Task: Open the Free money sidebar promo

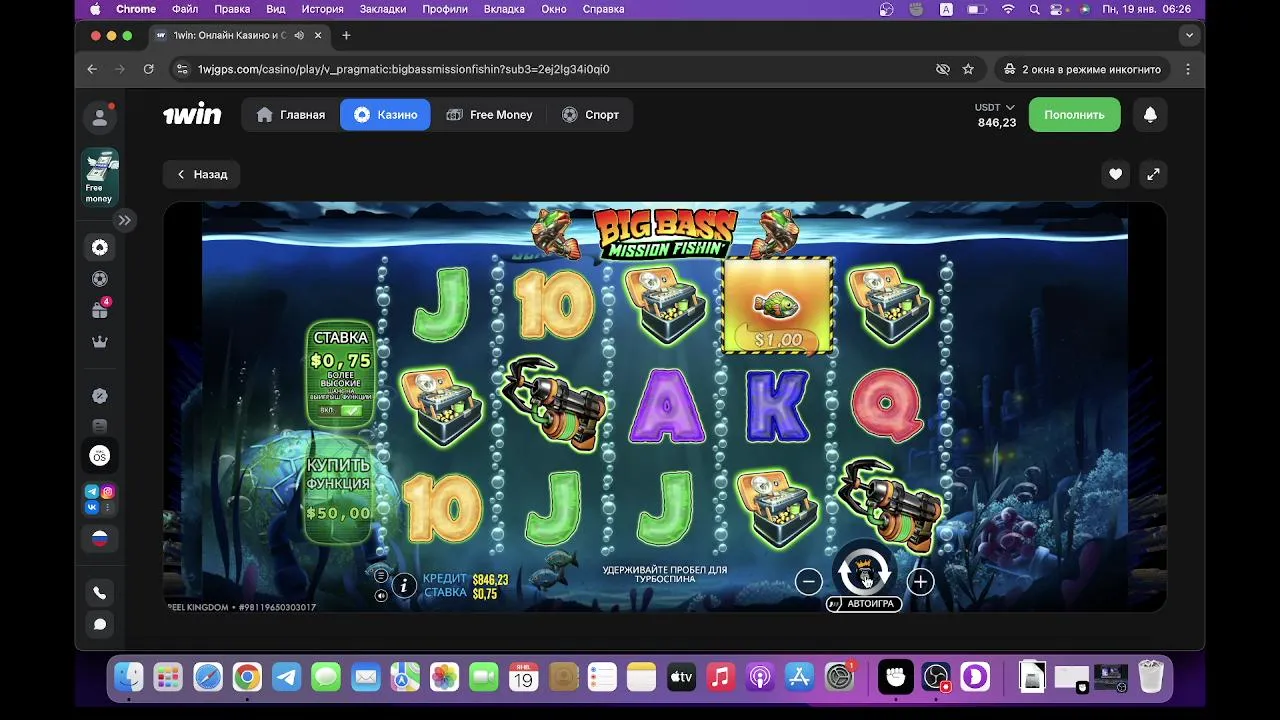Action: coord(100,178)
